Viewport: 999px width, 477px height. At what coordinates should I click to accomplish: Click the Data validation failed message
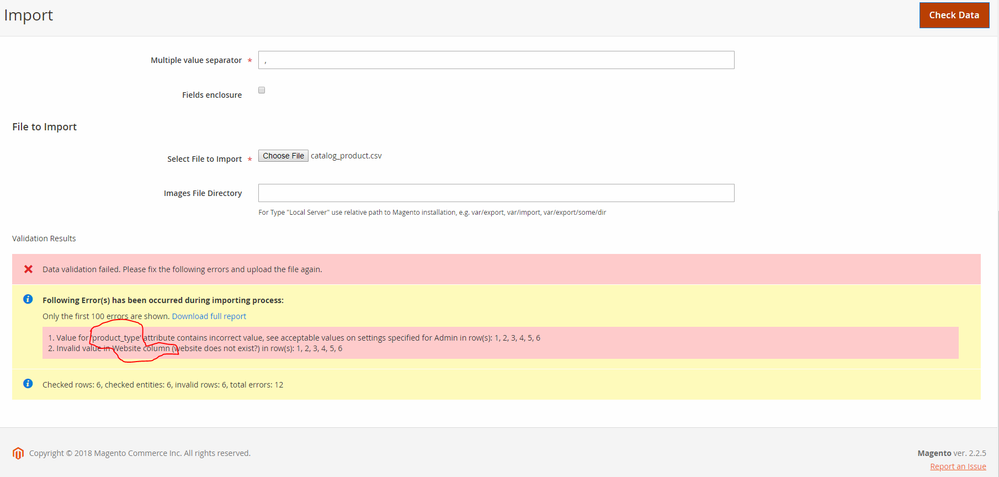(182, 269)
